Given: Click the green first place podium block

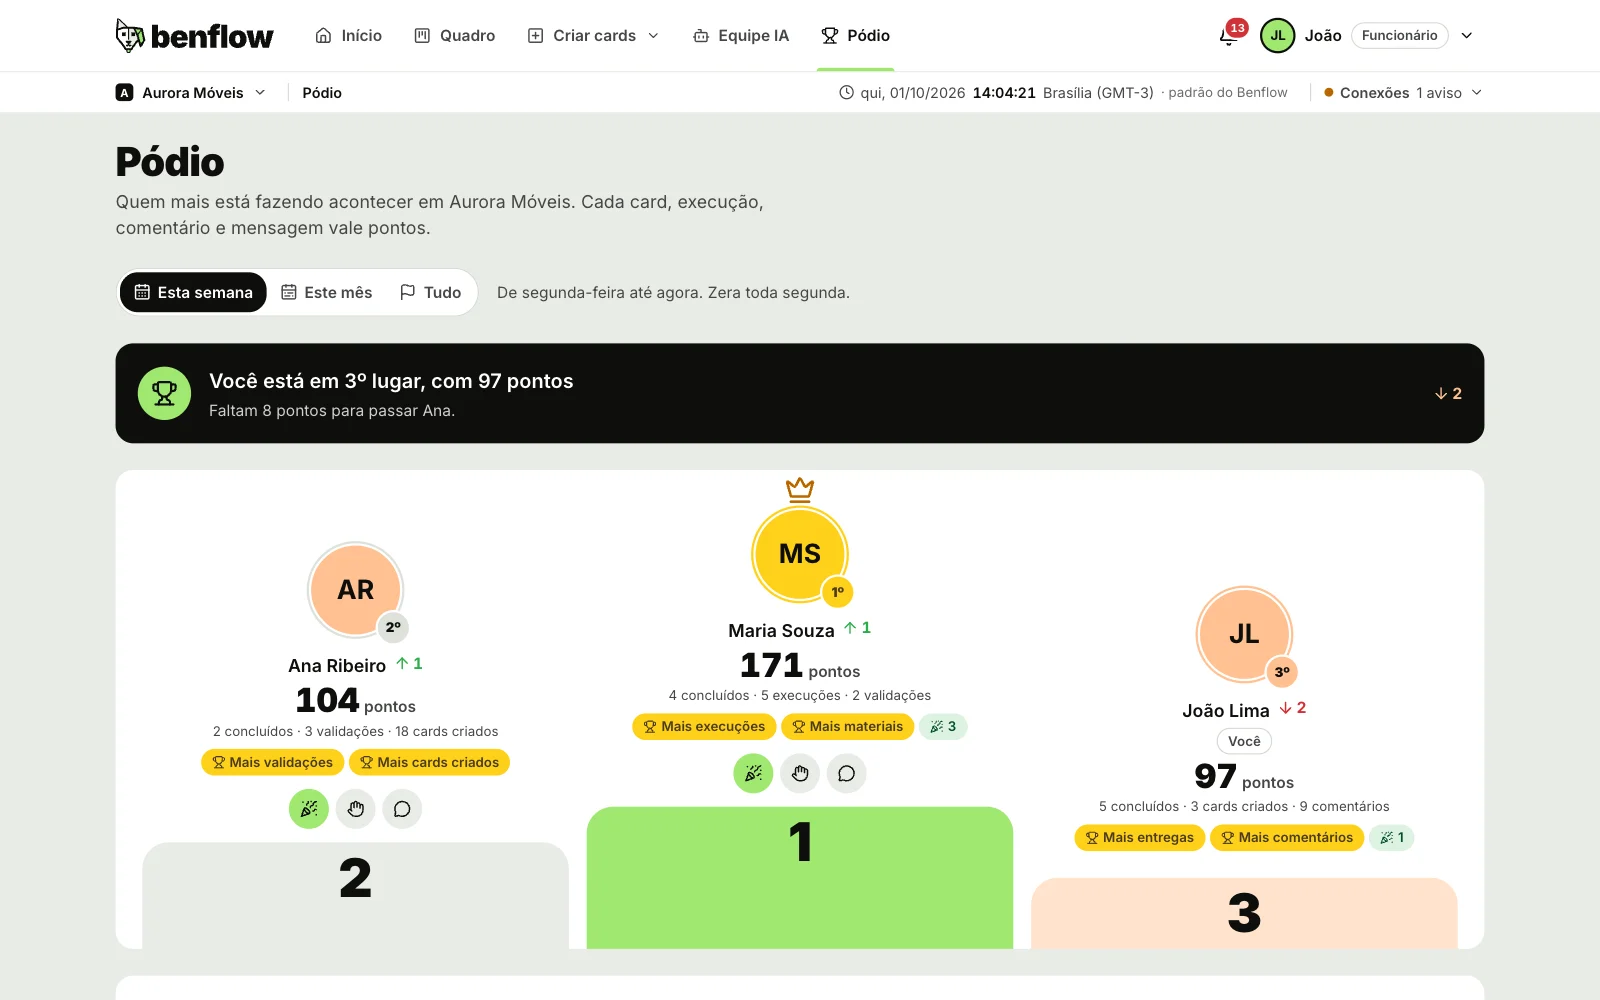Looking at the screenshot, I should pyautogui.click(x=800, y=878).
